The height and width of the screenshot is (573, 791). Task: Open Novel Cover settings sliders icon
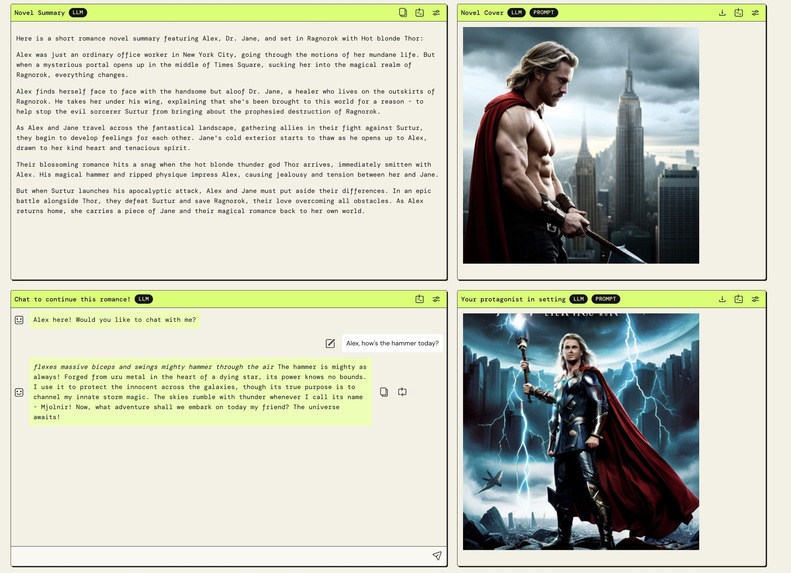[x=755, y=13]
